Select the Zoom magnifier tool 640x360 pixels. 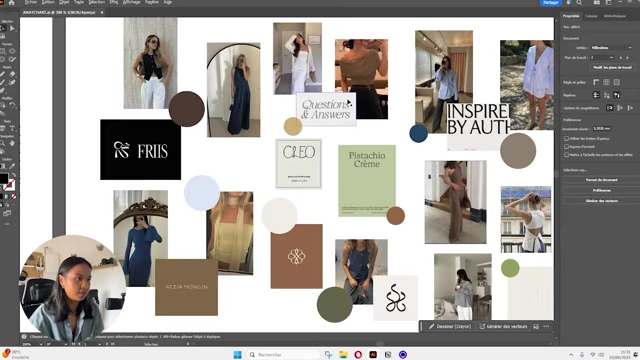(x=3, y=143)
